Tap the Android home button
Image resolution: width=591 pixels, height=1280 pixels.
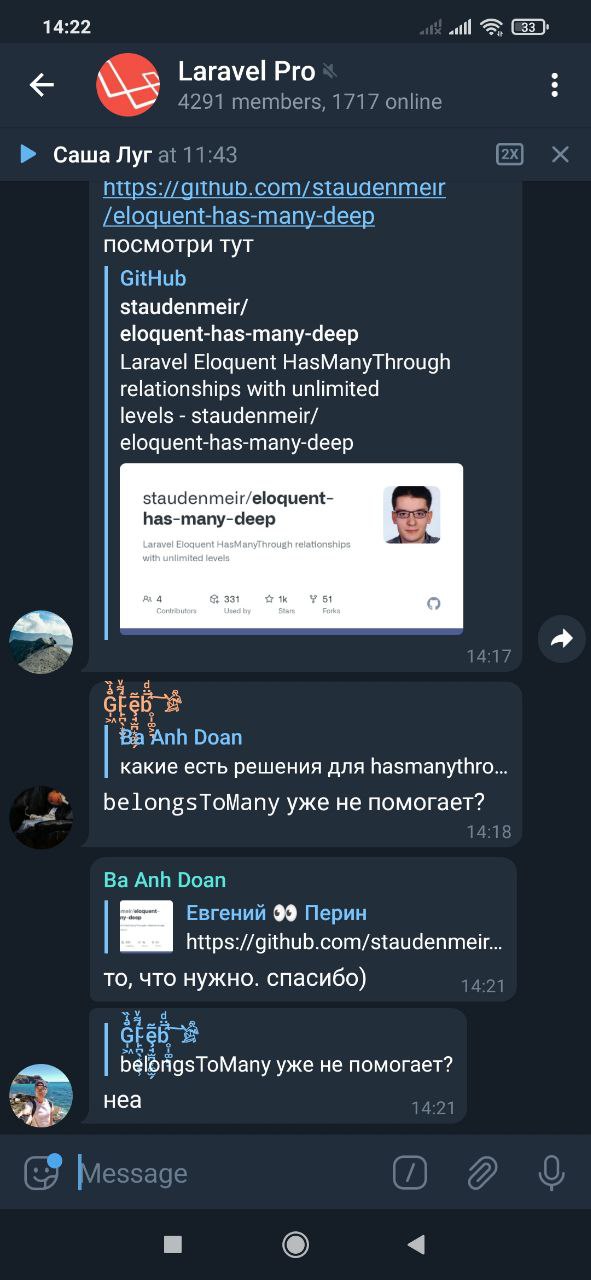295,1244
